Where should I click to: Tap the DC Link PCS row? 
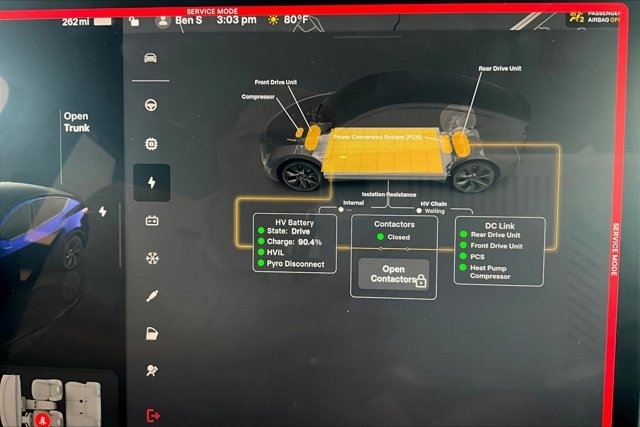(x=472, y=256)
